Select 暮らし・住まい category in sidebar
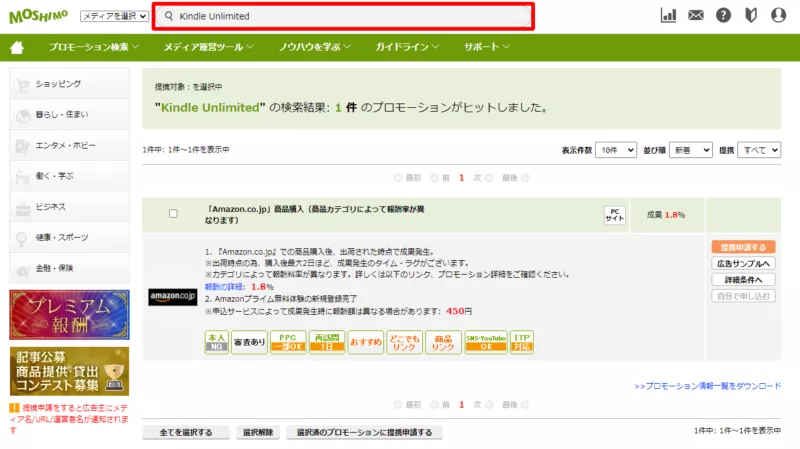The image size is (800, 449). click(69, 114)
